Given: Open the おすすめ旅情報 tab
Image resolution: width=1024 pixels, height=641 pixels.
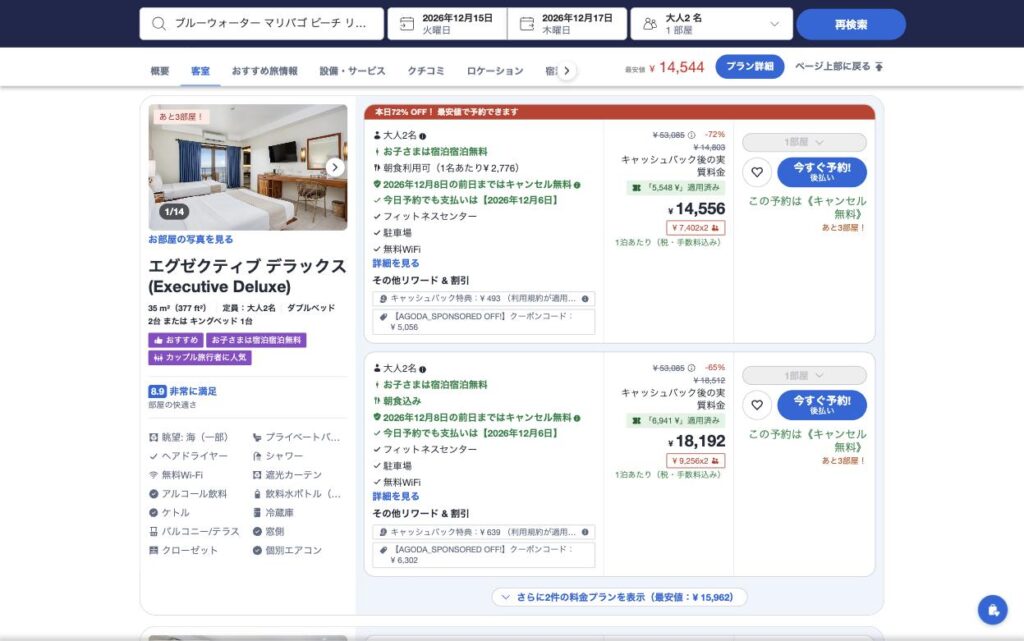Looking at the screenshot, I should pos(264,70).
